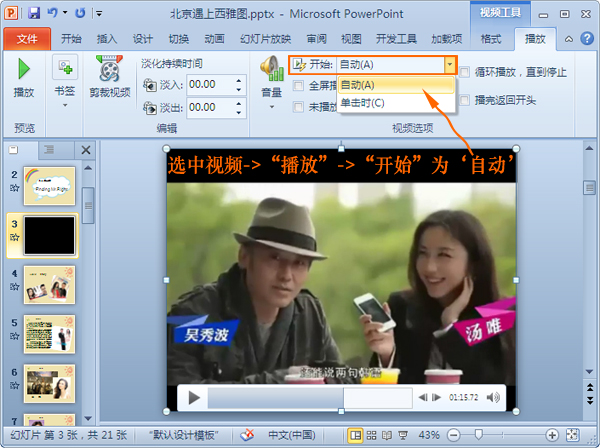The image size is (600, 448).
Task: Select slide 6 thumbnail
Action: (x=49, y=384)
